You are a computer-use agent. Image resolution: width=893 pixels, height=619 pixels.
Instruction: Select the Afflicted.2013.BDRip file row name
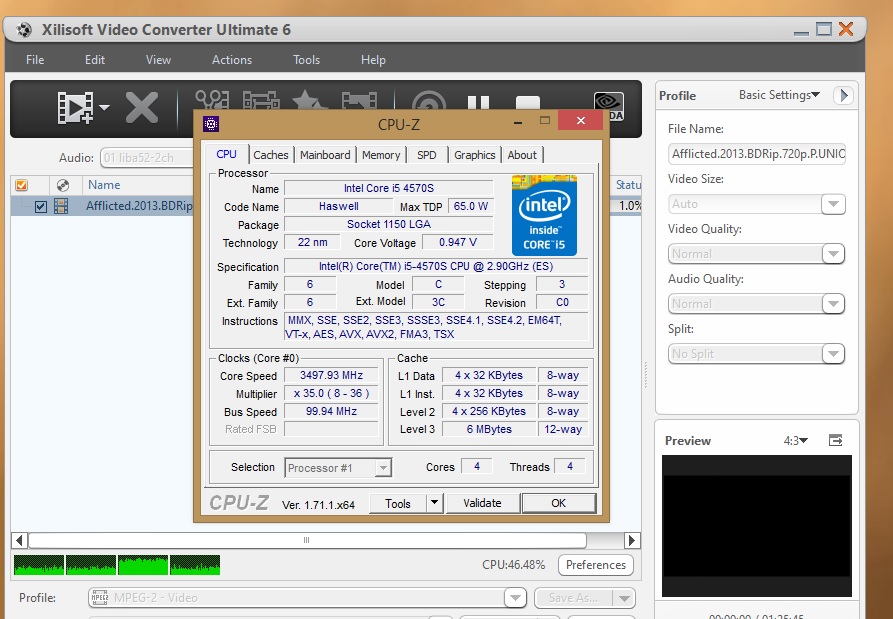click(x=140, y=206)
